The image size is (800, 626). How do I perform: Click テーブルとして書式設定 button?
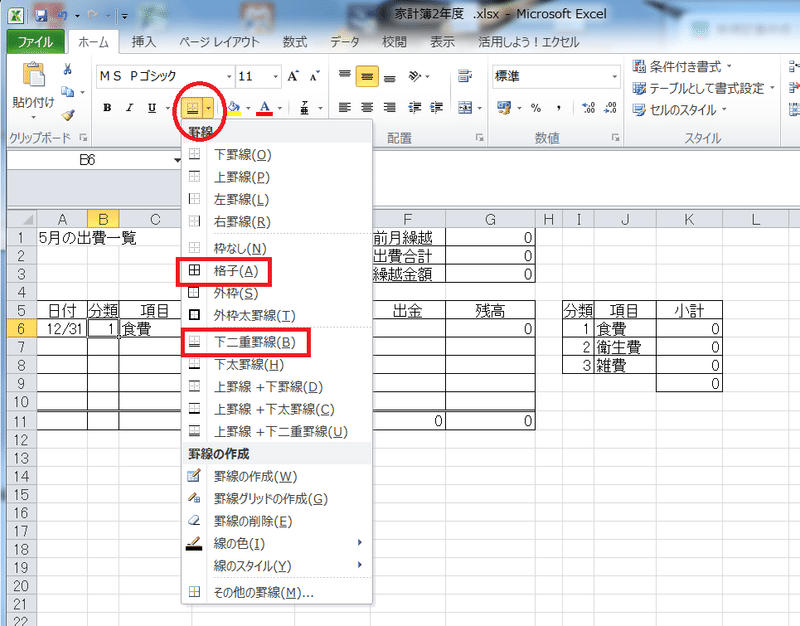tap(704, 88)
